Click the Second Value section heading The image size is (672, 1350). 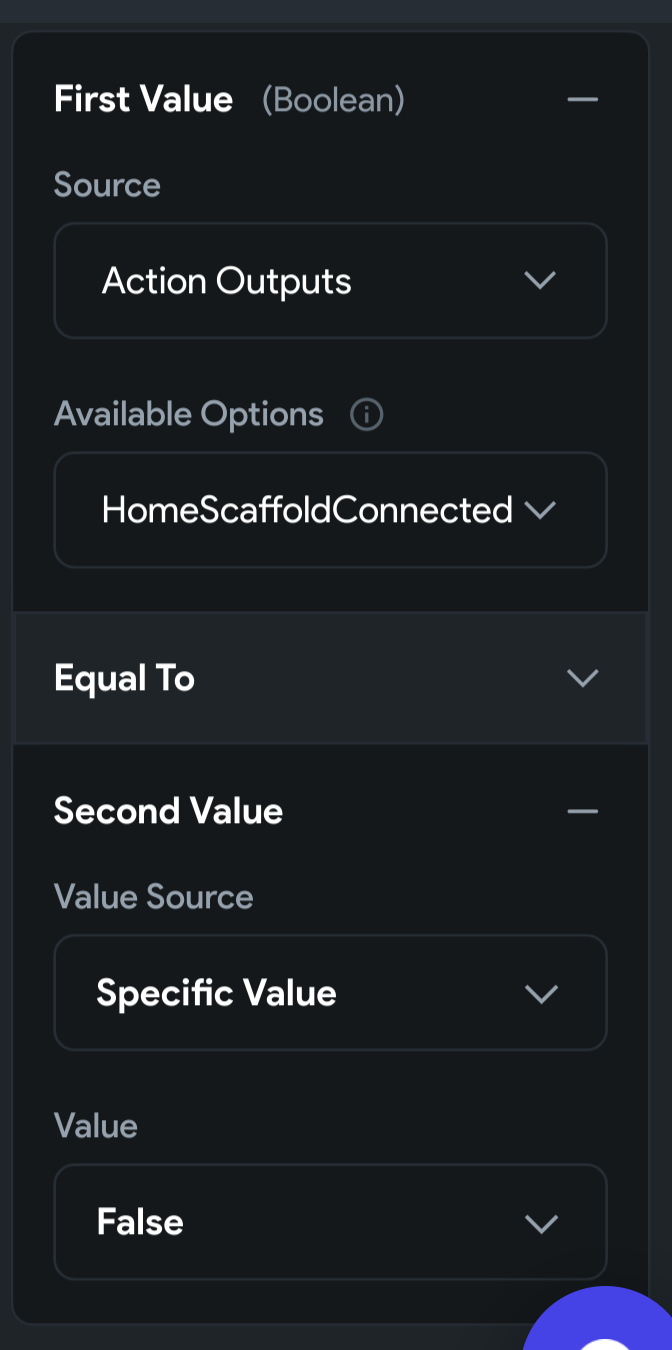pos(168,811)
